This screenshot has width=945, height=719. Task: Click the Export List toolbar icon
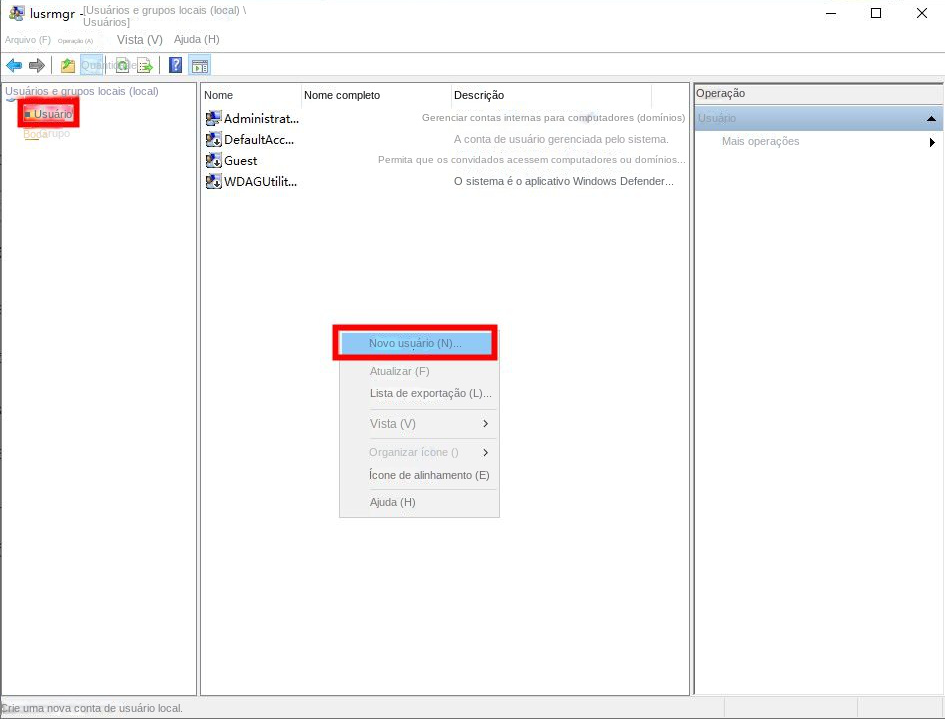pyautogui.click(x=145, y=65)
